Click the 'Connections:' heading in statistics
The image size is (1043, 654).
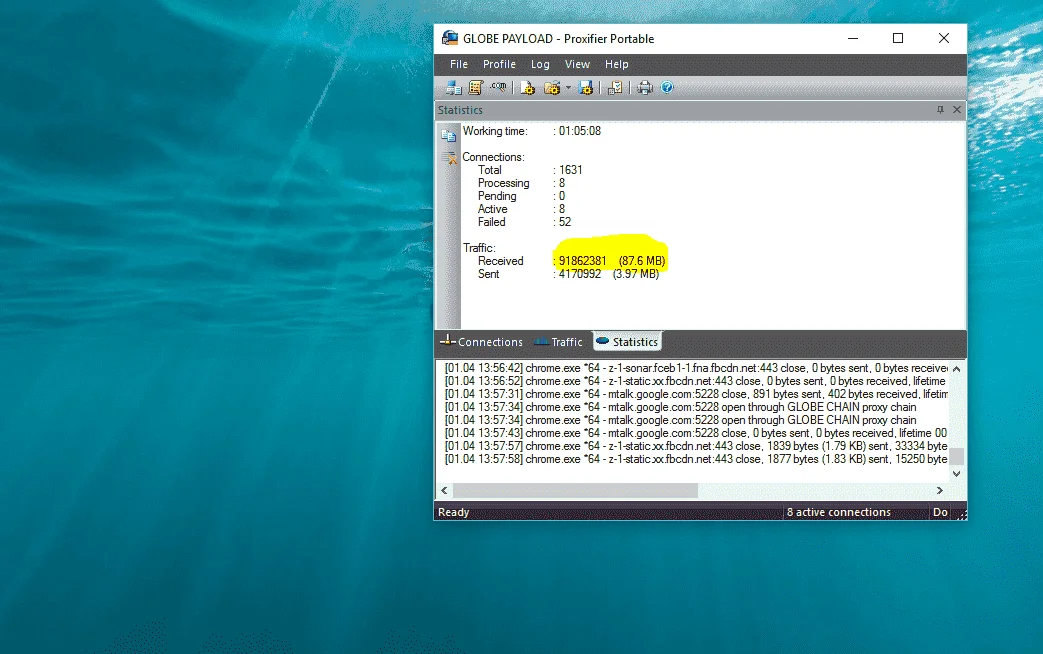pos(493,157)
